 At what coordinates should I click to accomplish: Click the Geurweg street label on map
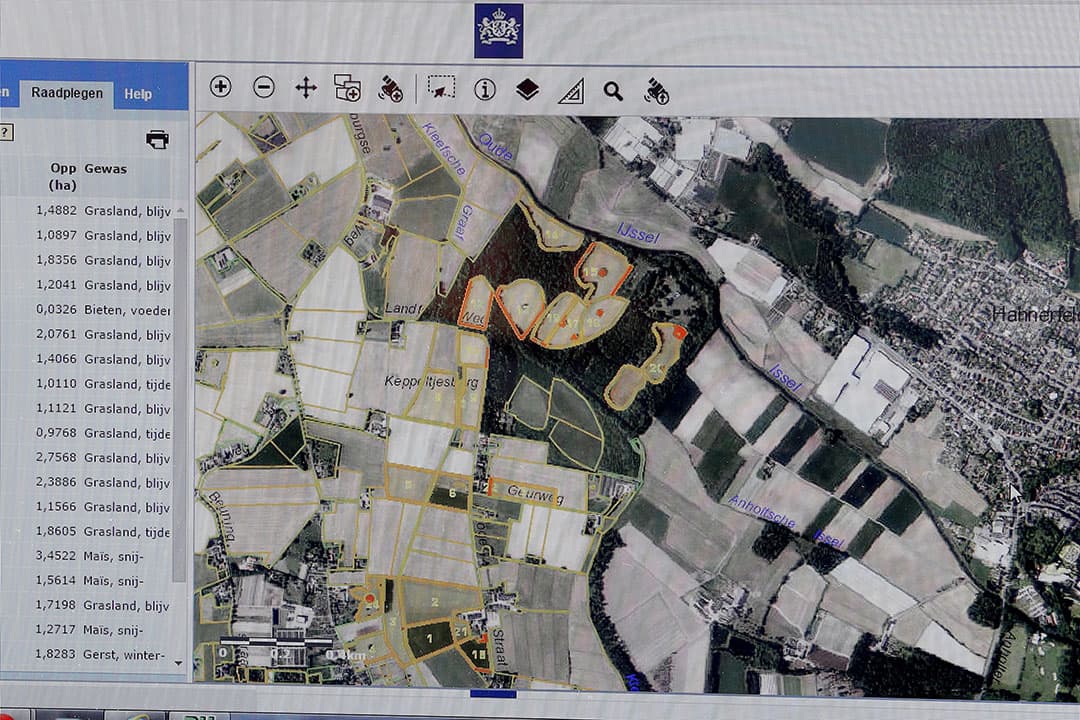(x=535, y=494)
